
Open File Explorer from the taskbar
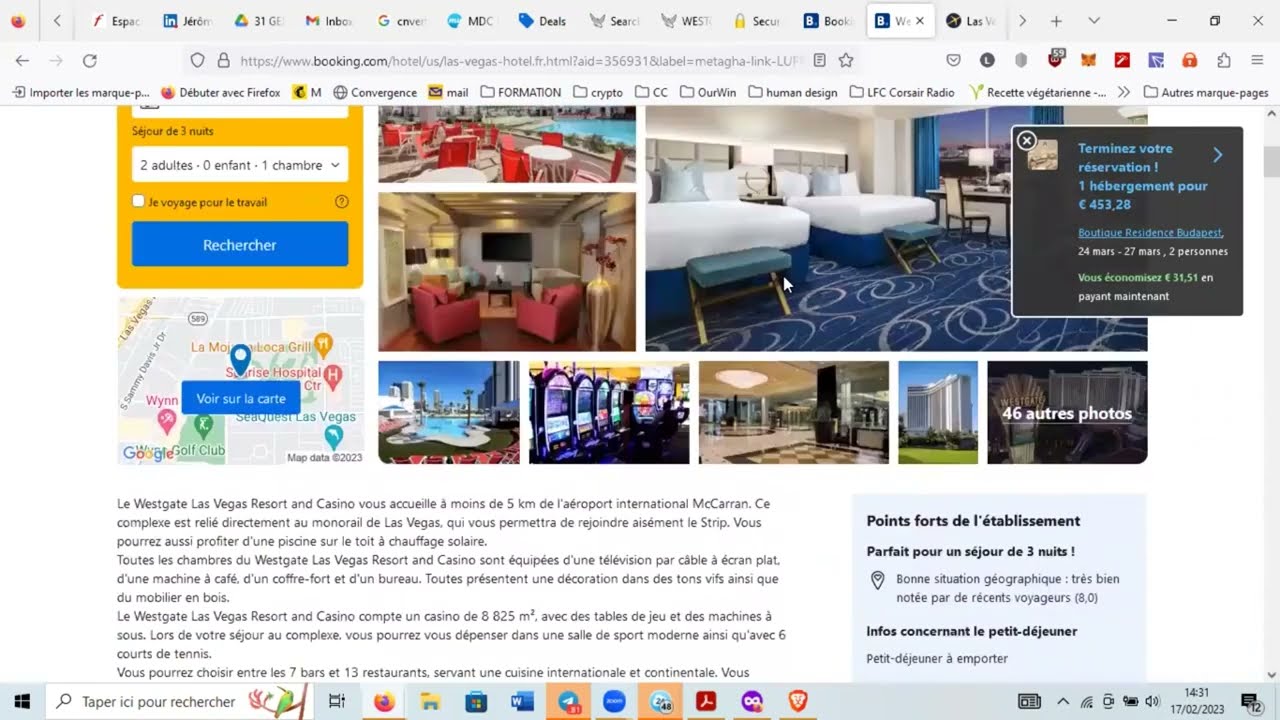point(430,701)
